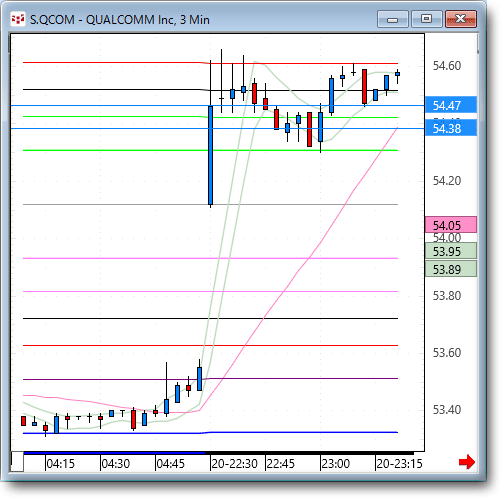Viewport: 504px width, 499px height.
Task: Click the 20-22:30 time axis marker
Action: 234,464
